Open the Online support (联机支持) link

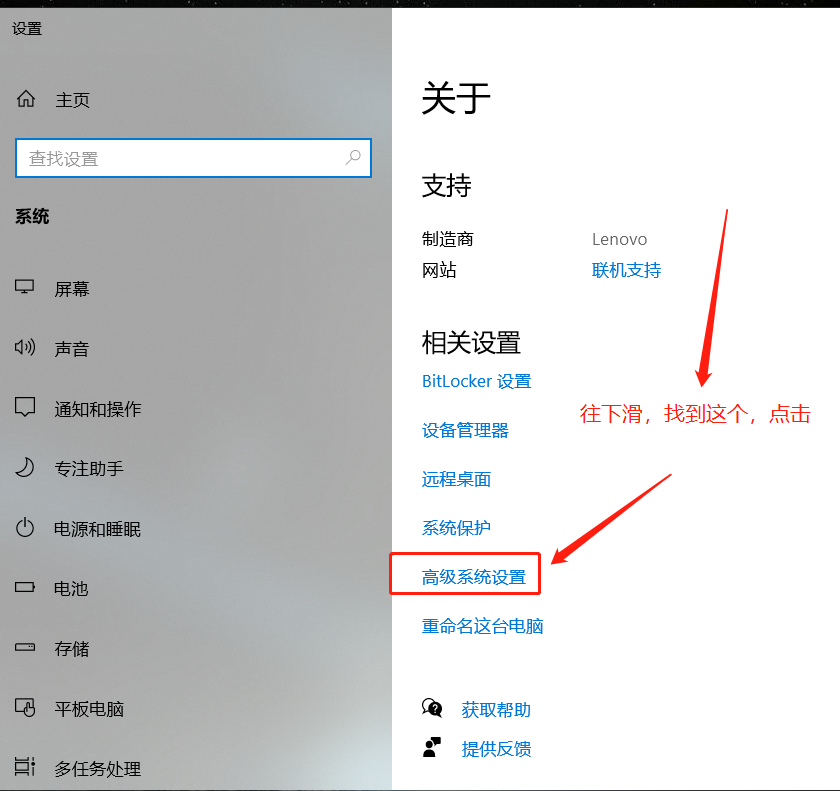[626, 270]
